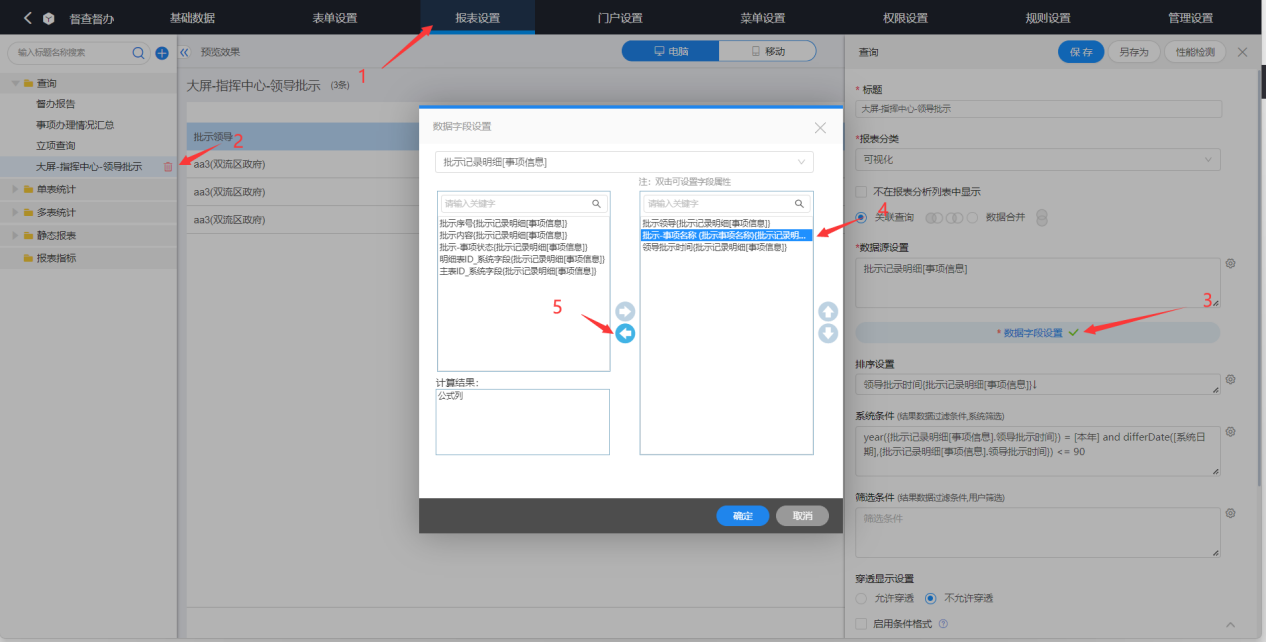The height and width of the screenshot is (642, 1266).
Task: Open settings gear for 筛选条件
Action: [x=1231, y=513]
